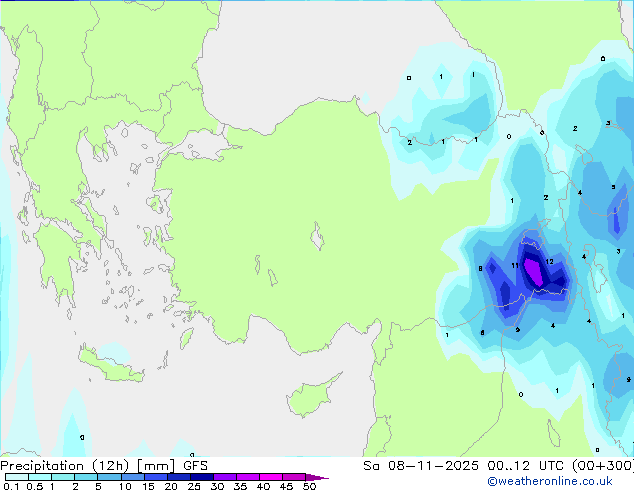Select the 40–45 mm bright pink swatch
Viewport: 634px width, 490px height.
271,477
